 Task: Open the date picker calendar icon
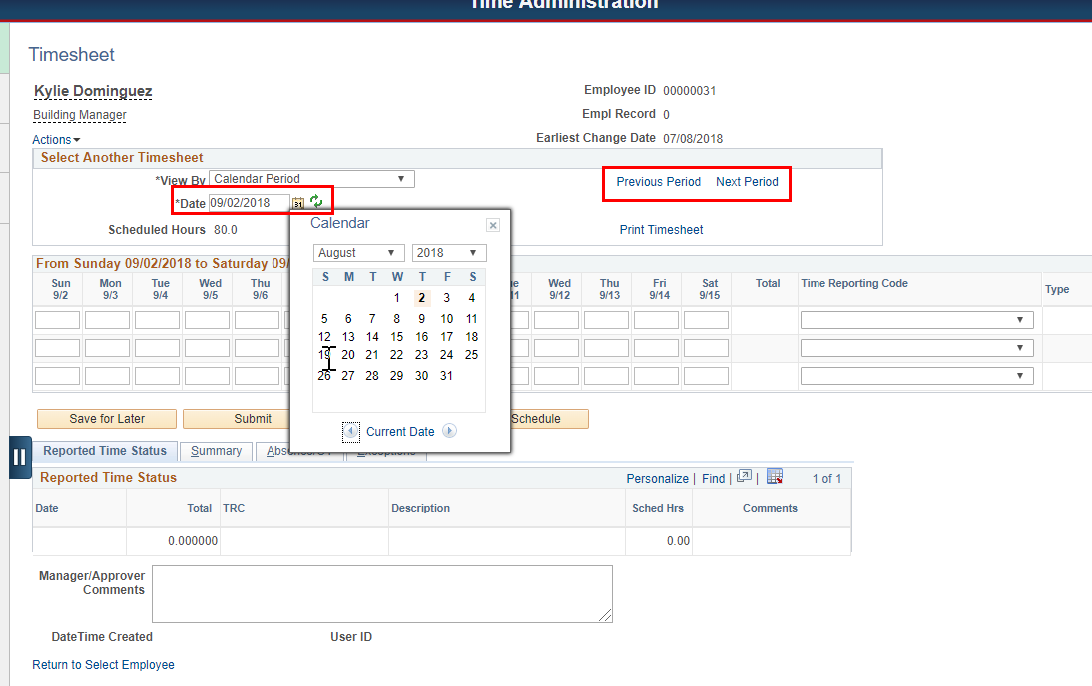tap(298, 202)
